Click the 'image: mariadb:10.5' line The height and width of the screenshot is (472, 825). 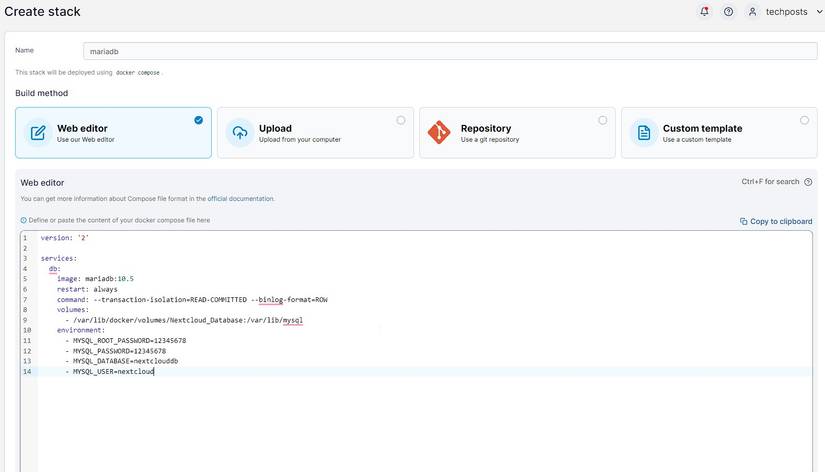click(x=95, y=279)
